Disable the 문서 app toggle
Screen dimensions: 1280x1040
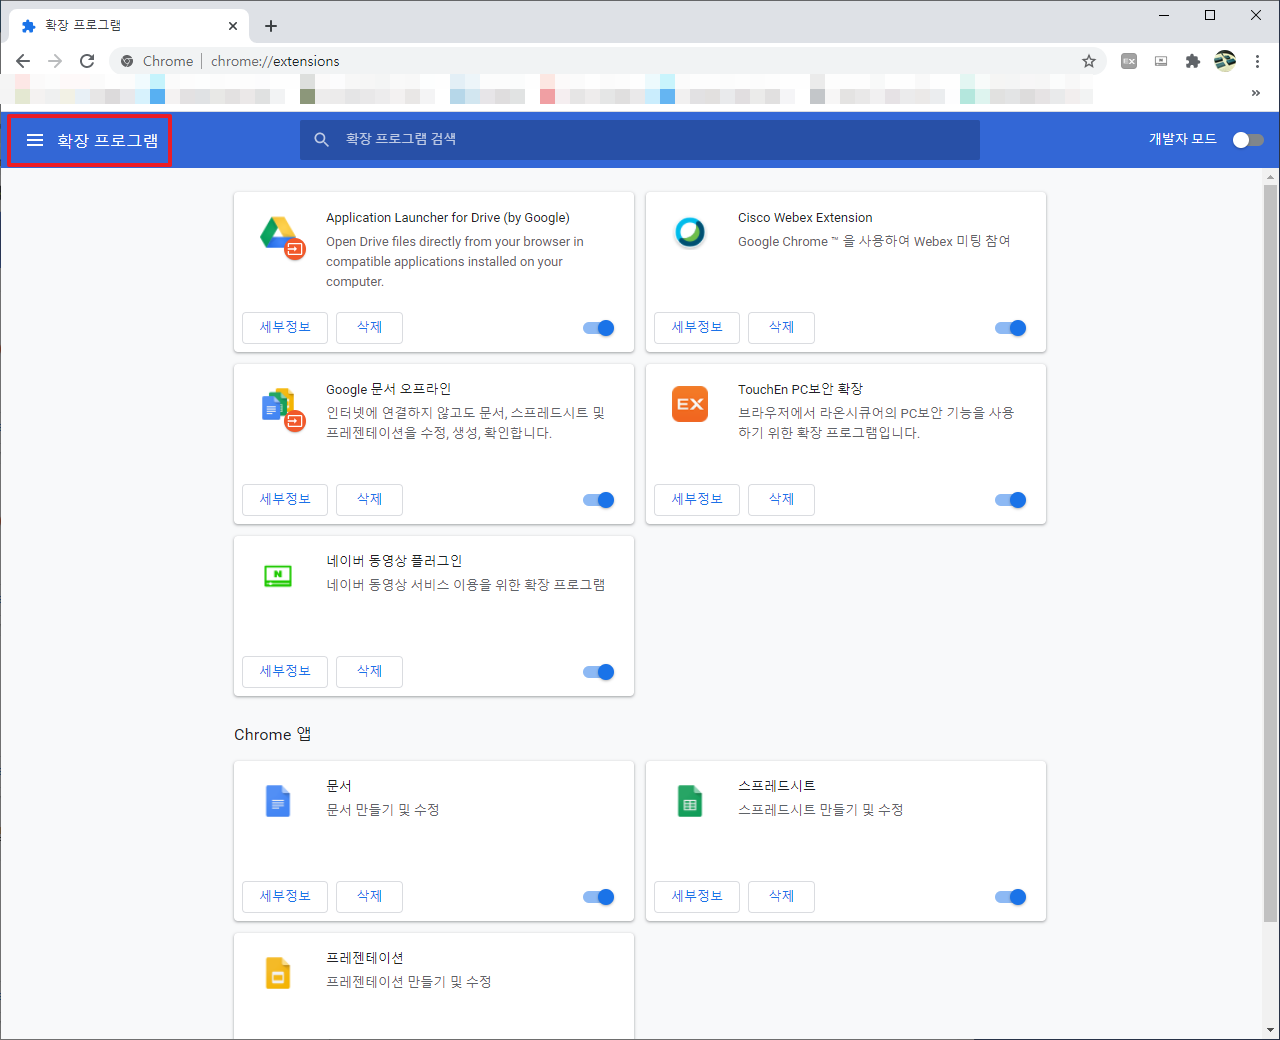(x=599, y=897)
